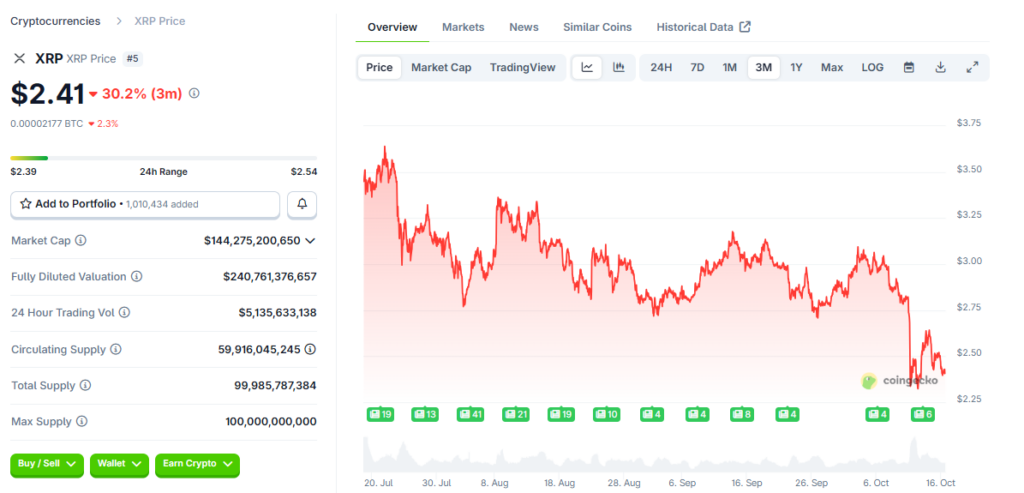The image size is (1024, 493).
Task: Open the Buy / Sell dropdown
Action: coord(47,464)
